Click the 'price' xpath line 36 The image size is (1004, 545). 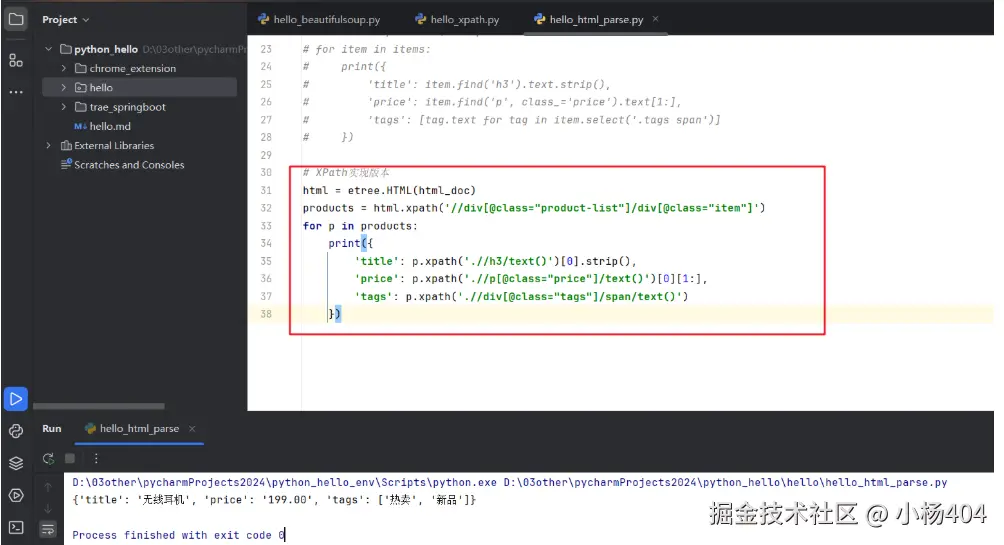pyautogui.click(x=531, y=279)
